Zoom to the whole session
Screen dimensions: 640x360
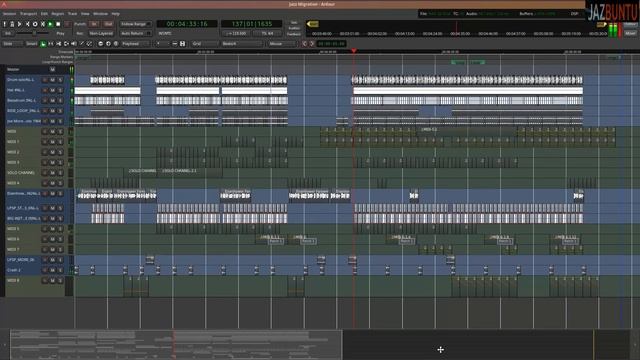pos(116,44)
